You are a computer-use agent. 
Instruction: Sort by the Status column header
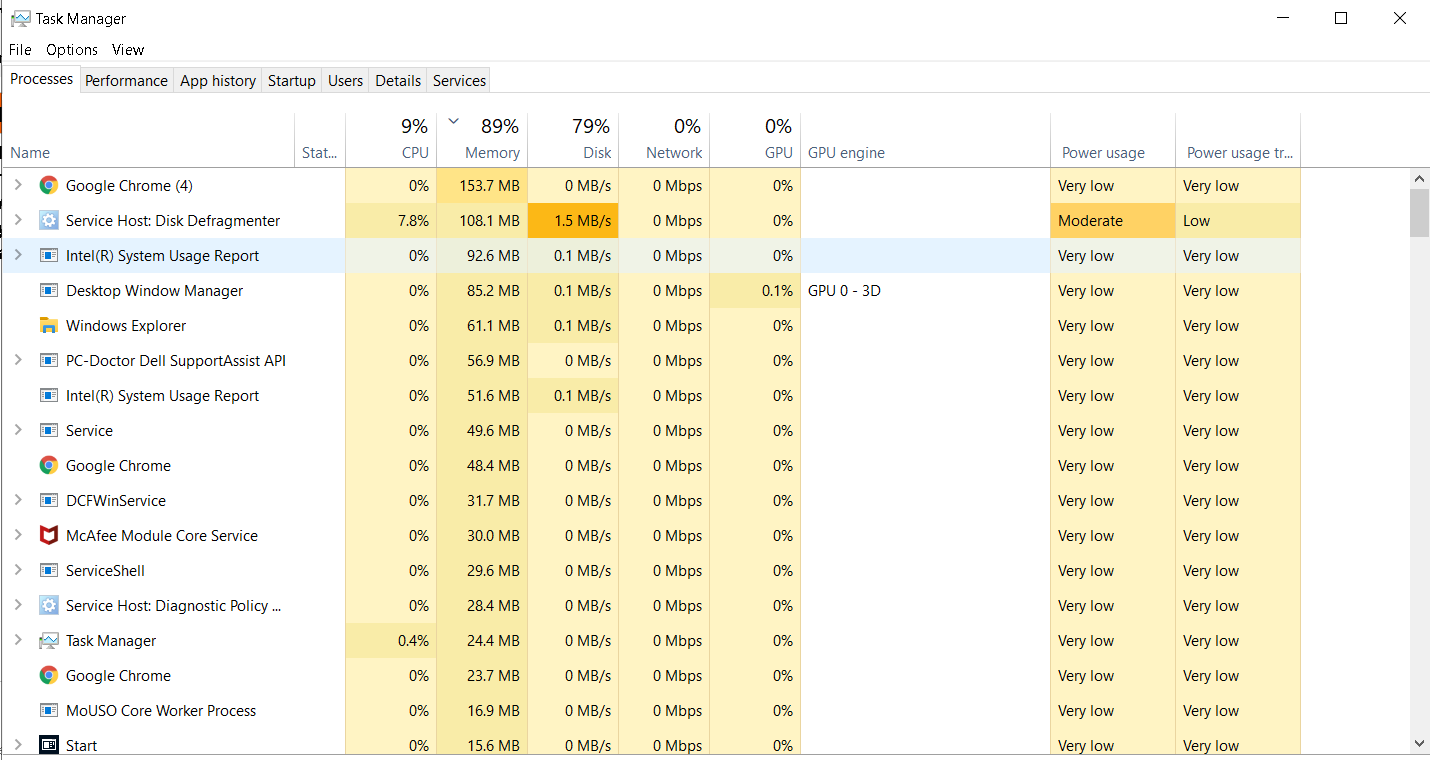(320, 140)
